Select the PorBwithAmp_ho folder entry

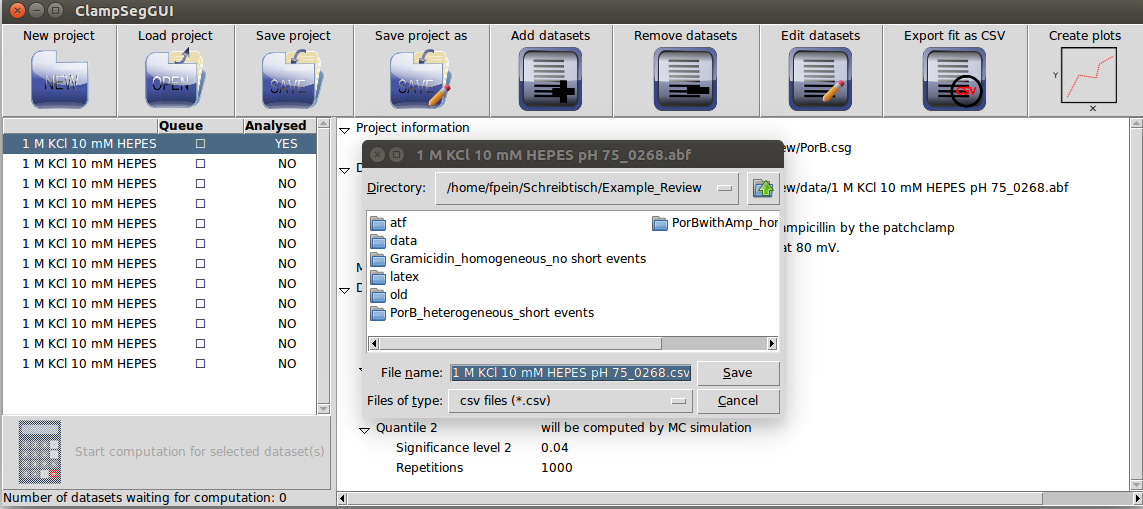(x=715, y=222)
